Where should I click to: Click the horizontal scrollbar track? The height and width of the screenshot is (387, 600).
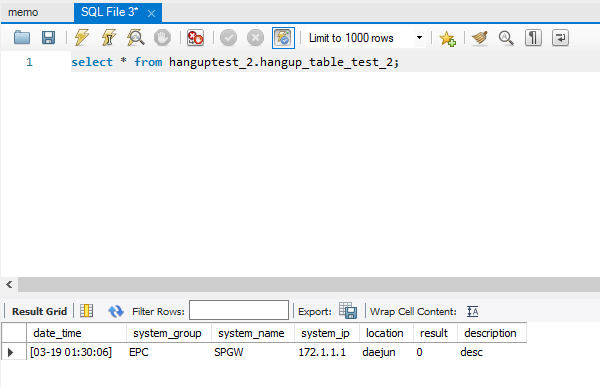click(309, 284)
